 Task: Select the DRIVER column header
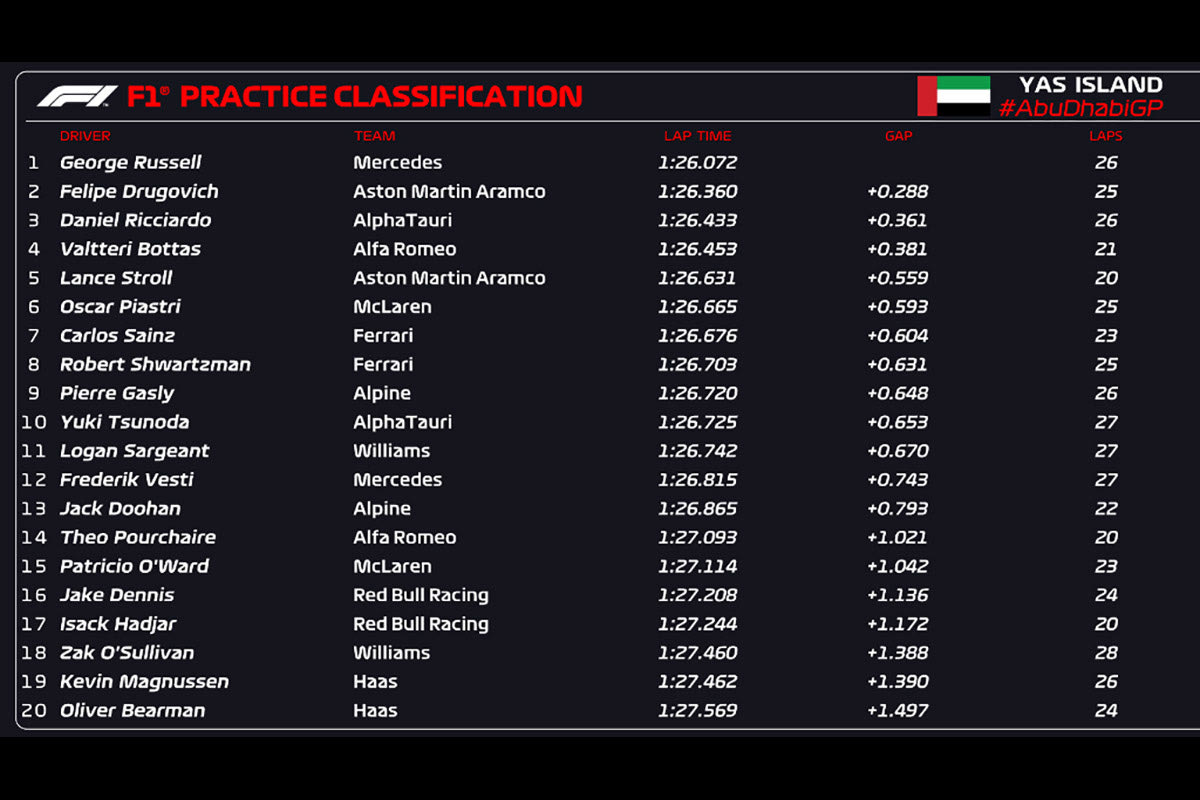click(x=85, y=136)
